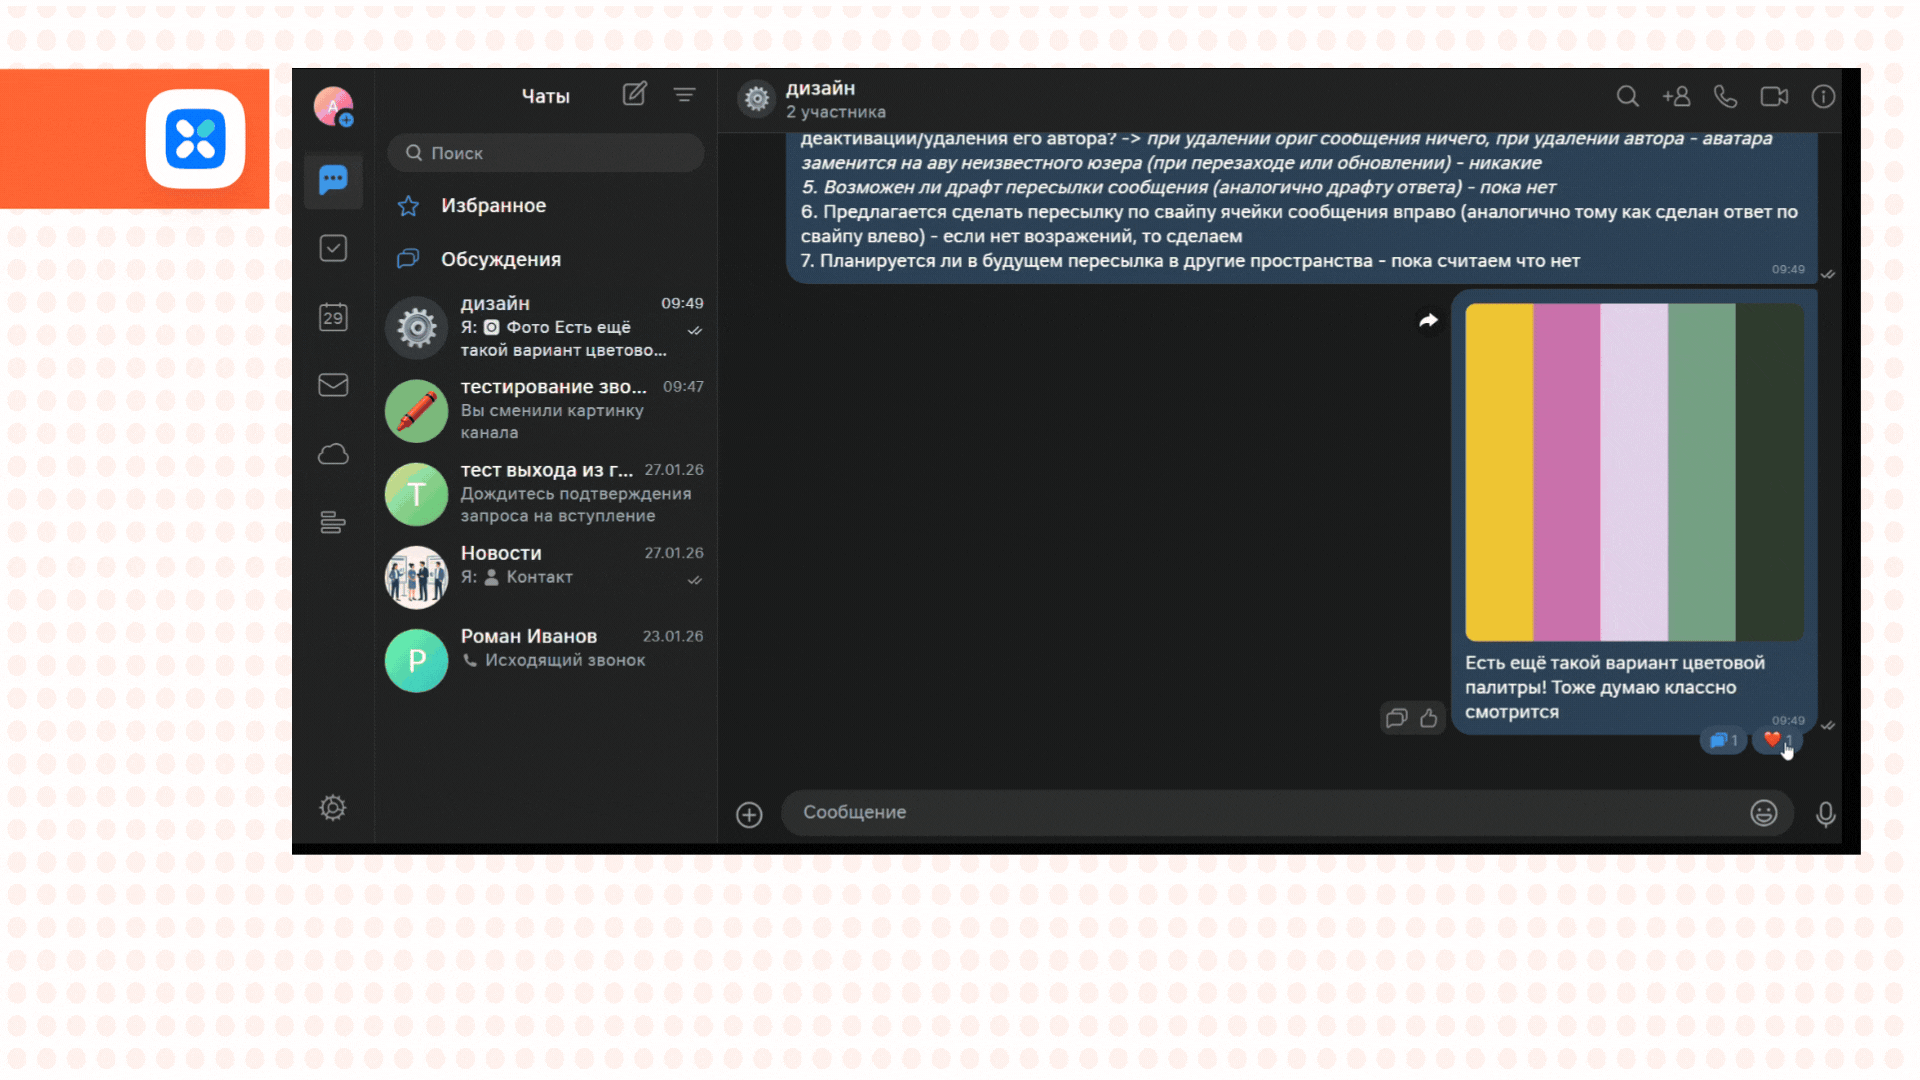Select the тест выхода из г... chat
1920x1080 pixels.
click(546, 493)
